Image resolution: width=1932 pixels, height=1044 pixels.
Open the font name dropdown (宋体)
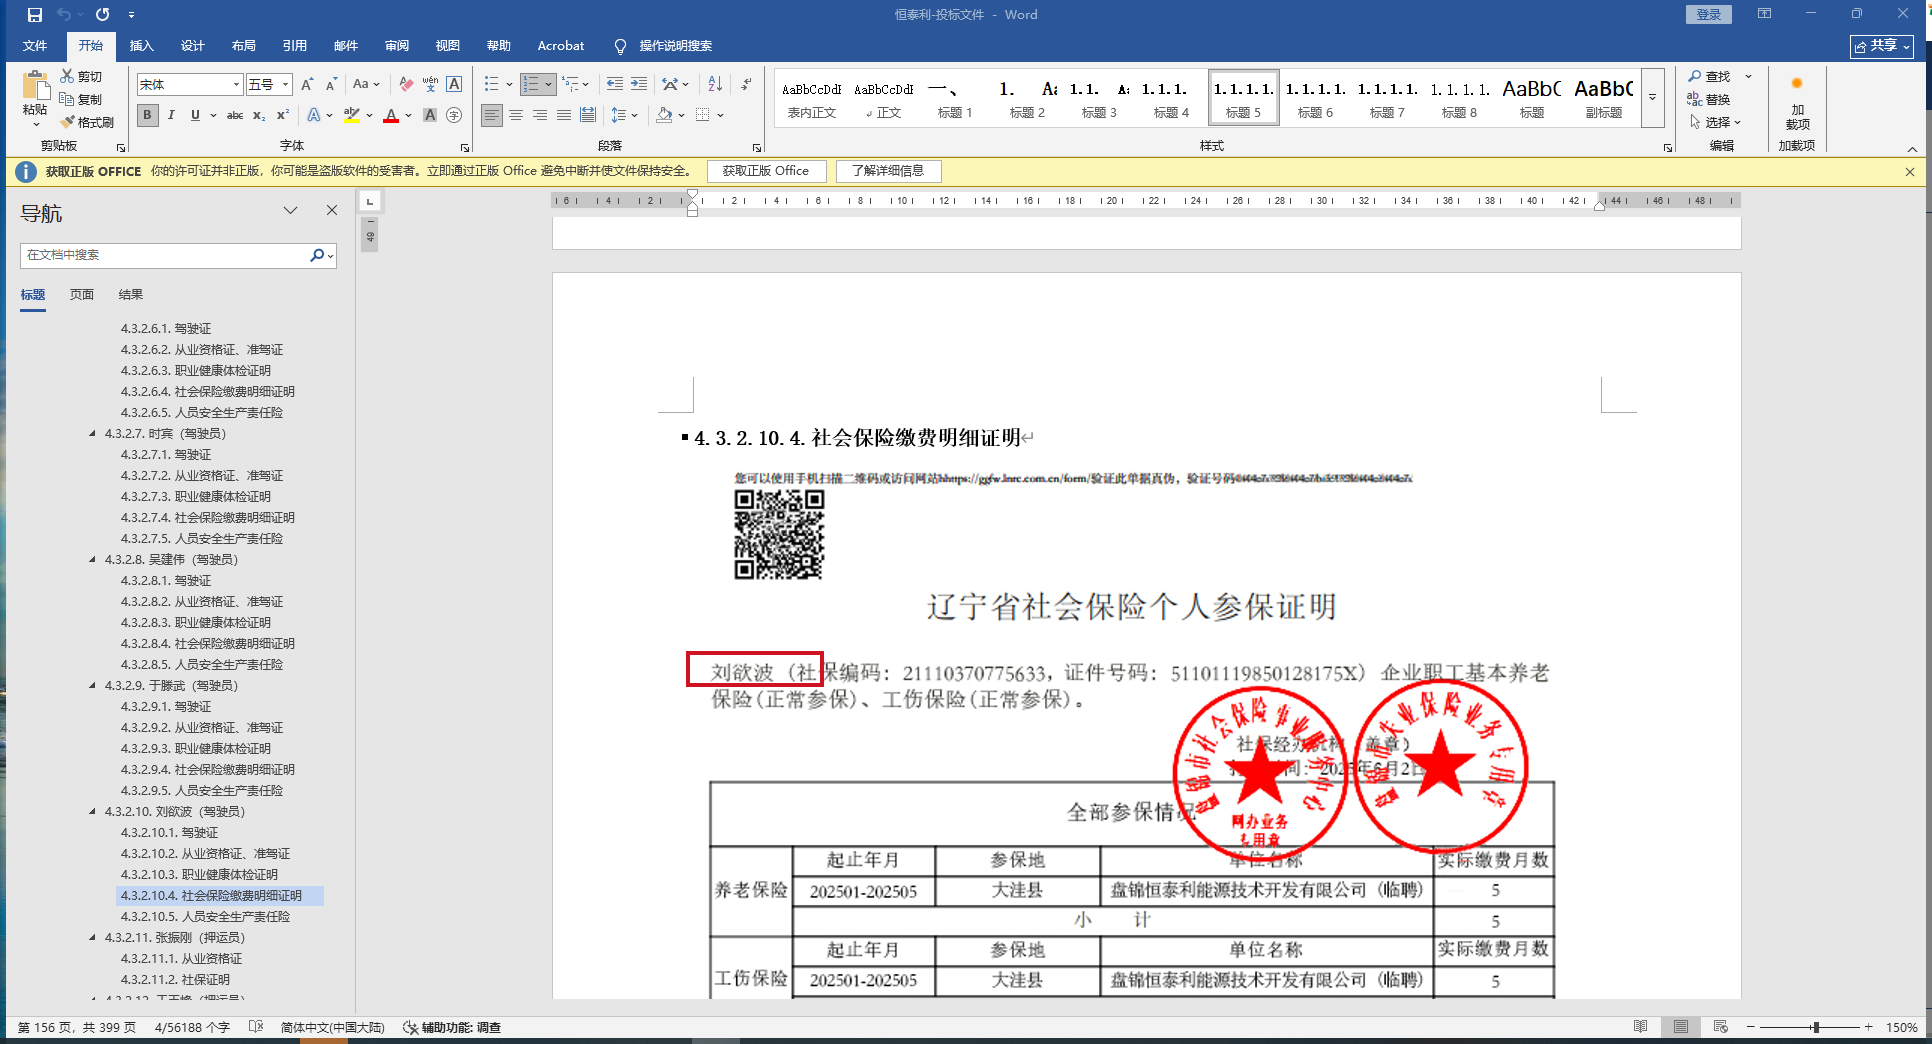coord(236,85)
